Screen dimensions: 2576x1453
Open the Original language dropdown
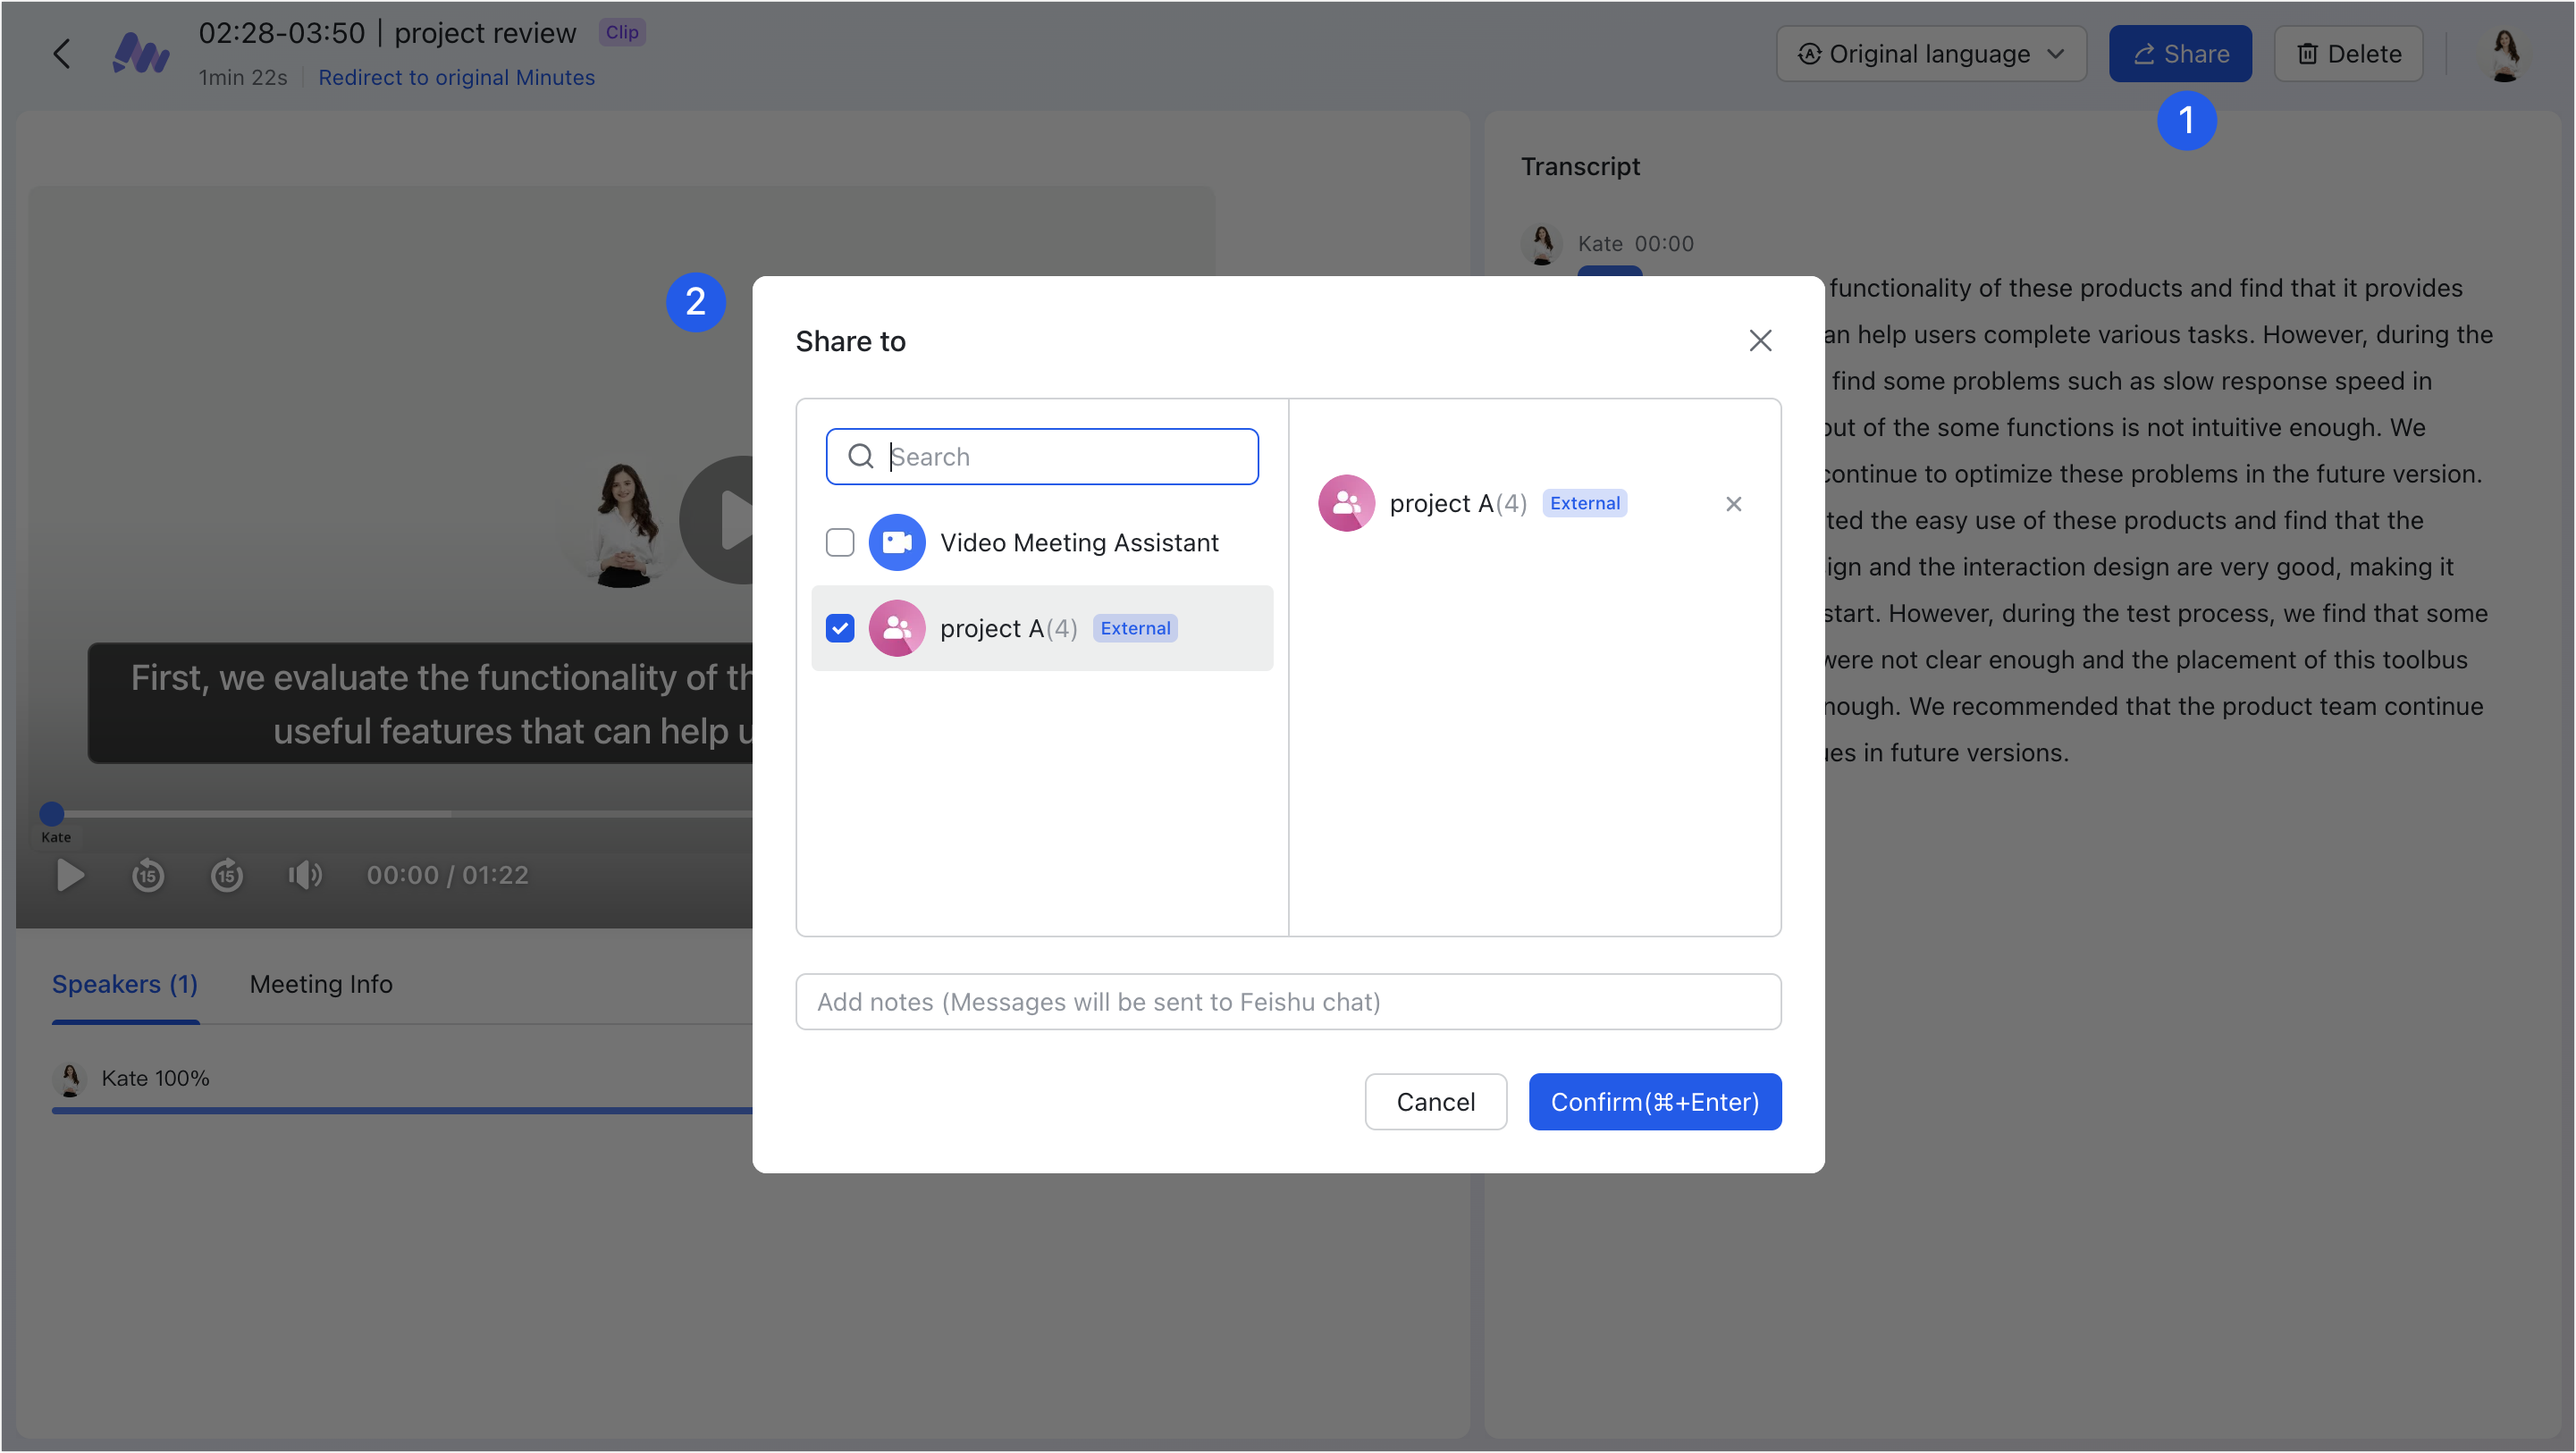point(1931,54)
